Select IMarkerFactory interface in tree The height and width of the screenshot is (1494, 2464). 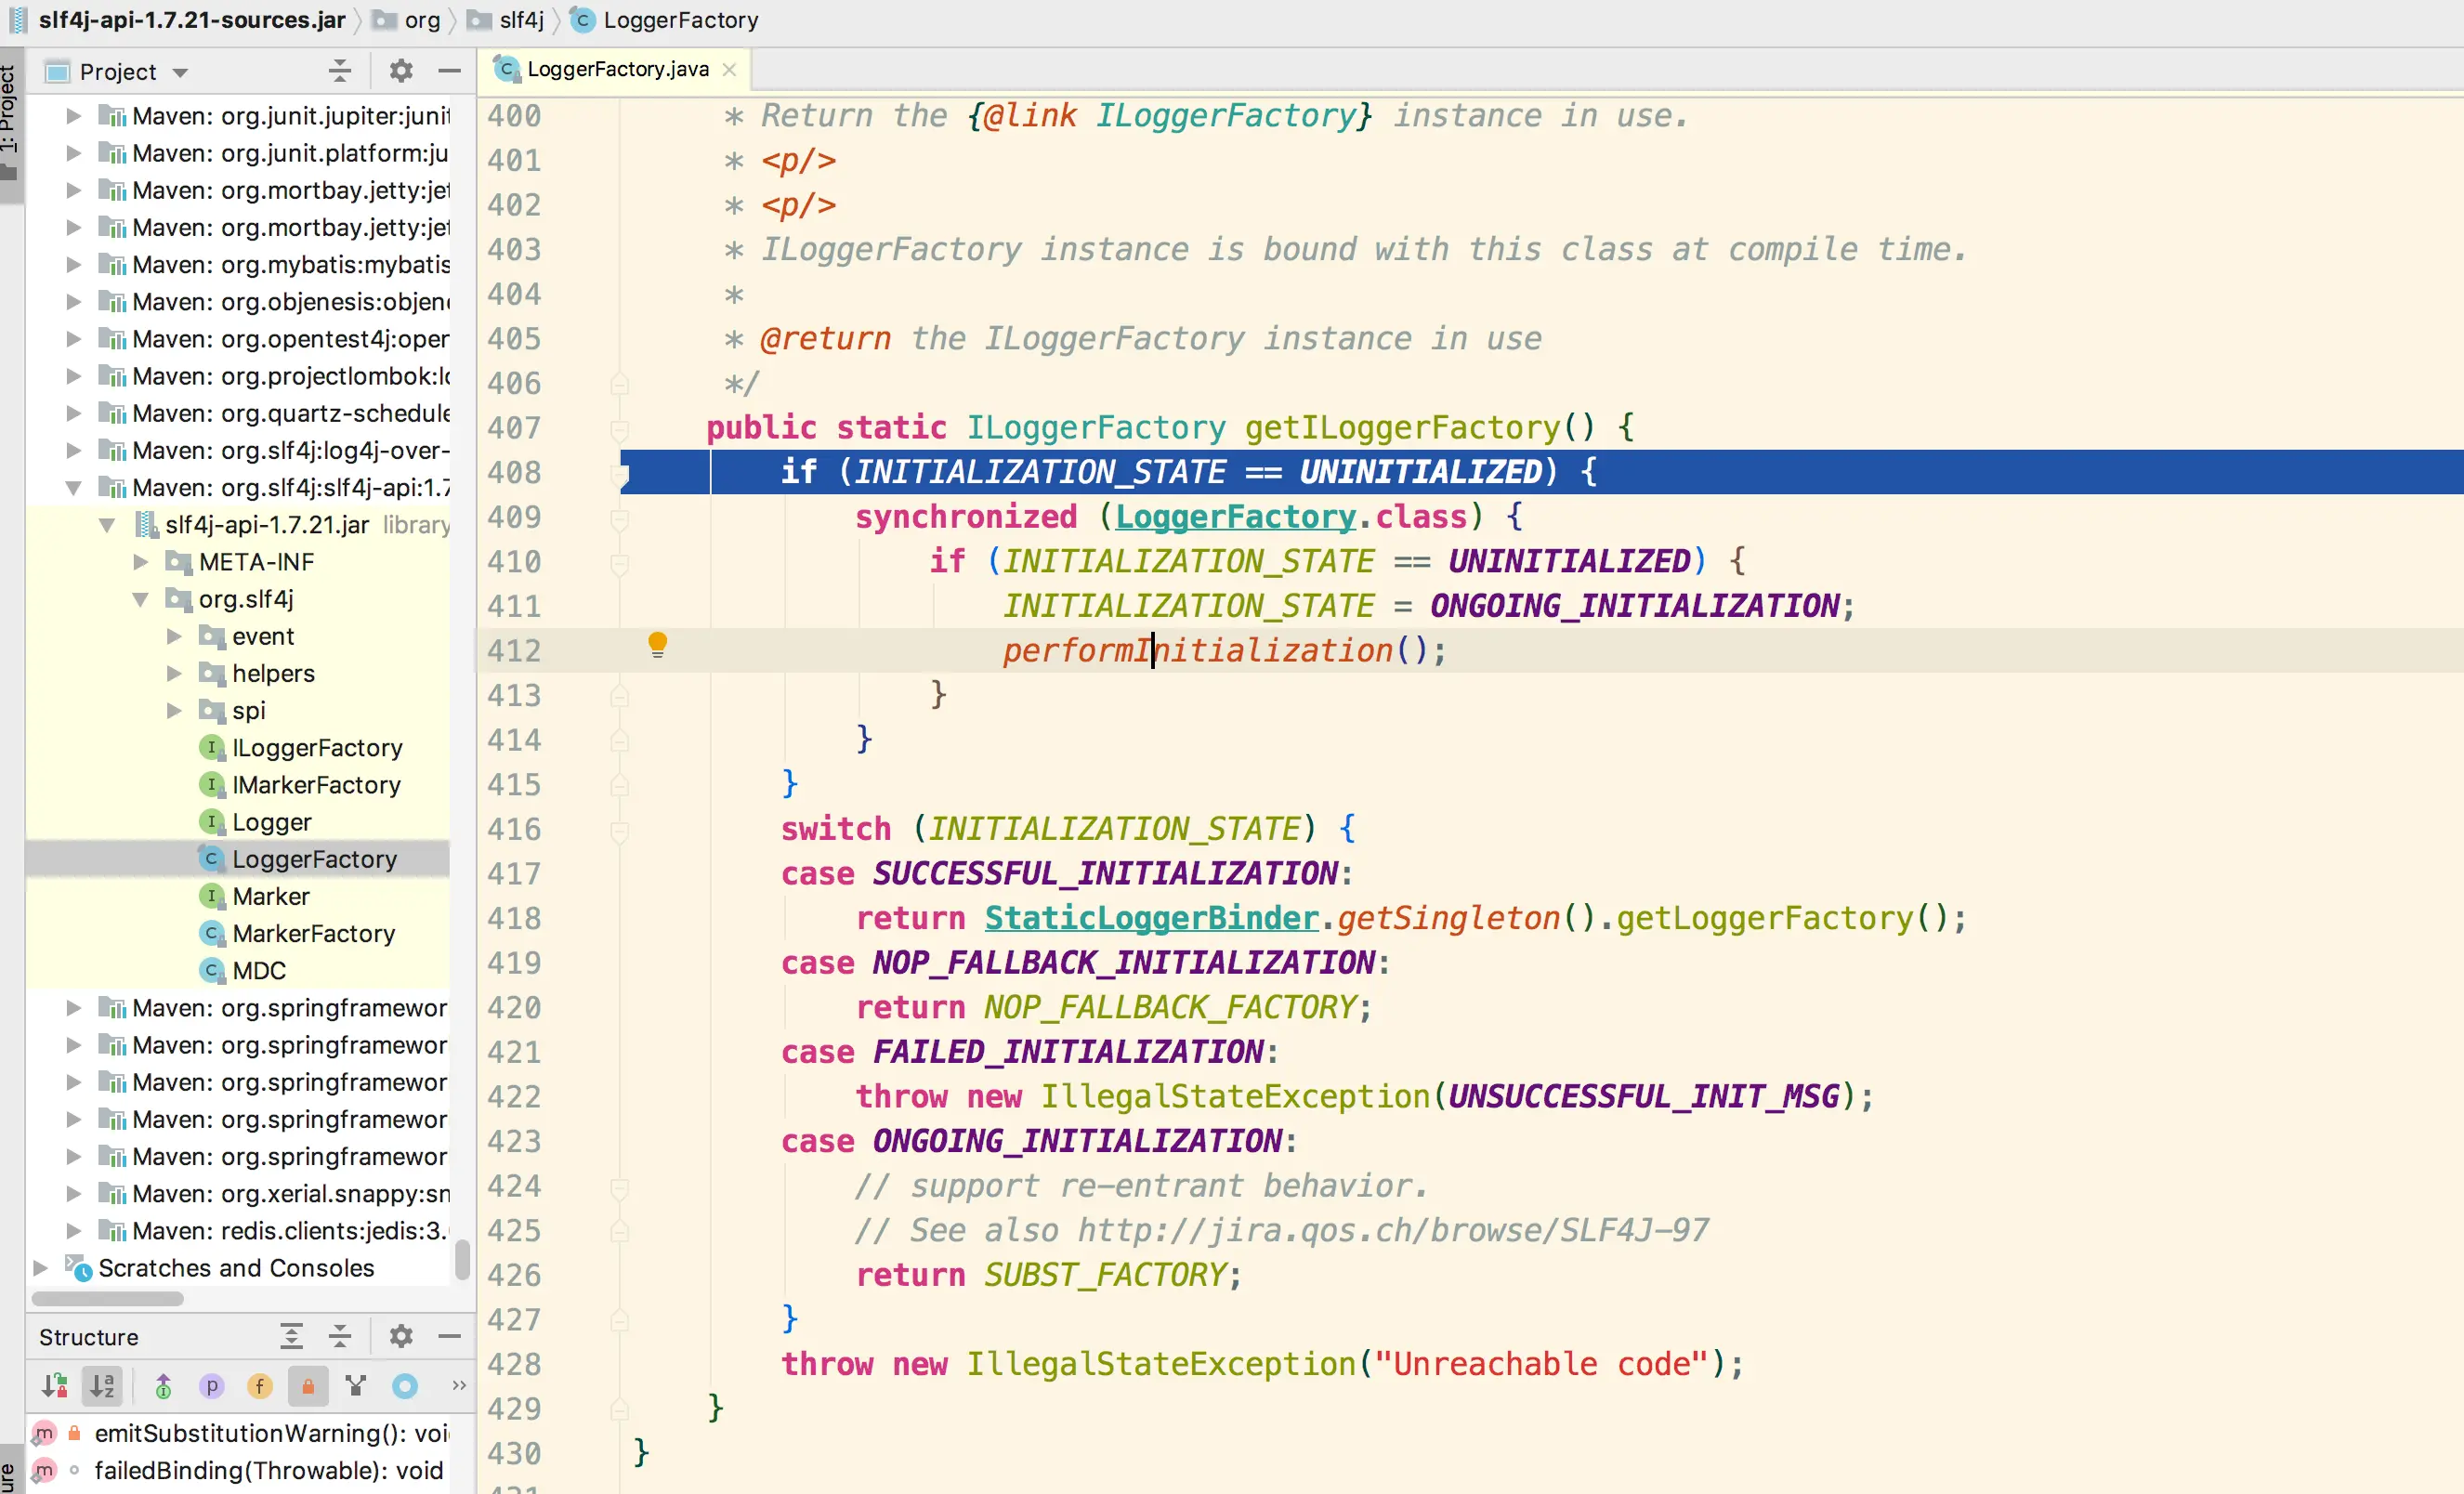click(316, 785)
